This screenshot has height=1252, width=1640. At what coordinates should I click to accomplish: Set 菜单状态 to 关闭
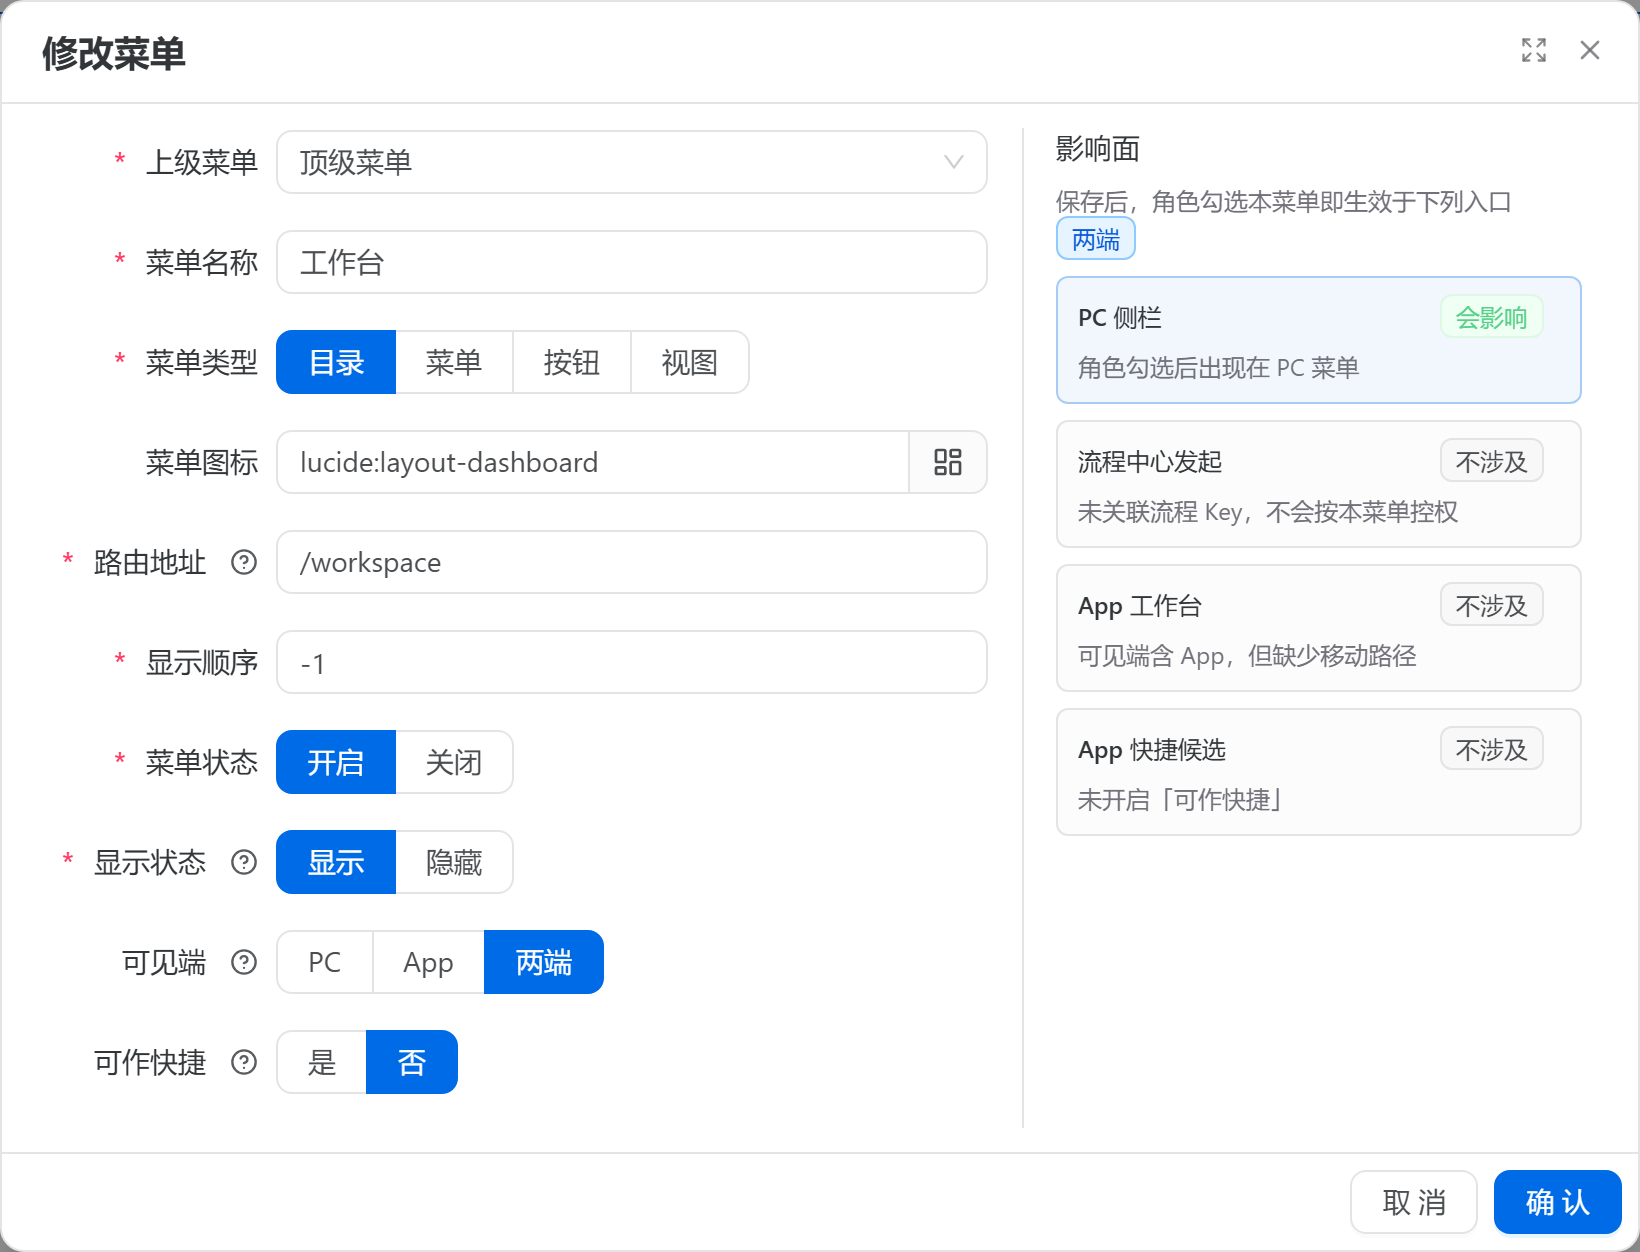(x=454, y=762)
